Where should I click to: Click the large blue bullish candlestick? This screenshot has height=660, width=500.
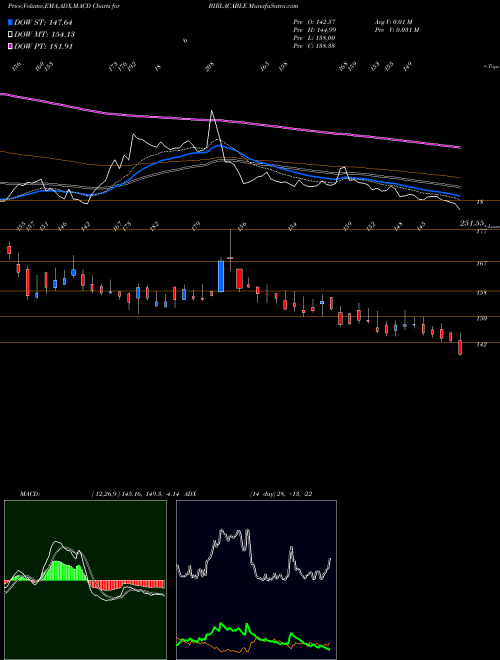pos(221,276)
